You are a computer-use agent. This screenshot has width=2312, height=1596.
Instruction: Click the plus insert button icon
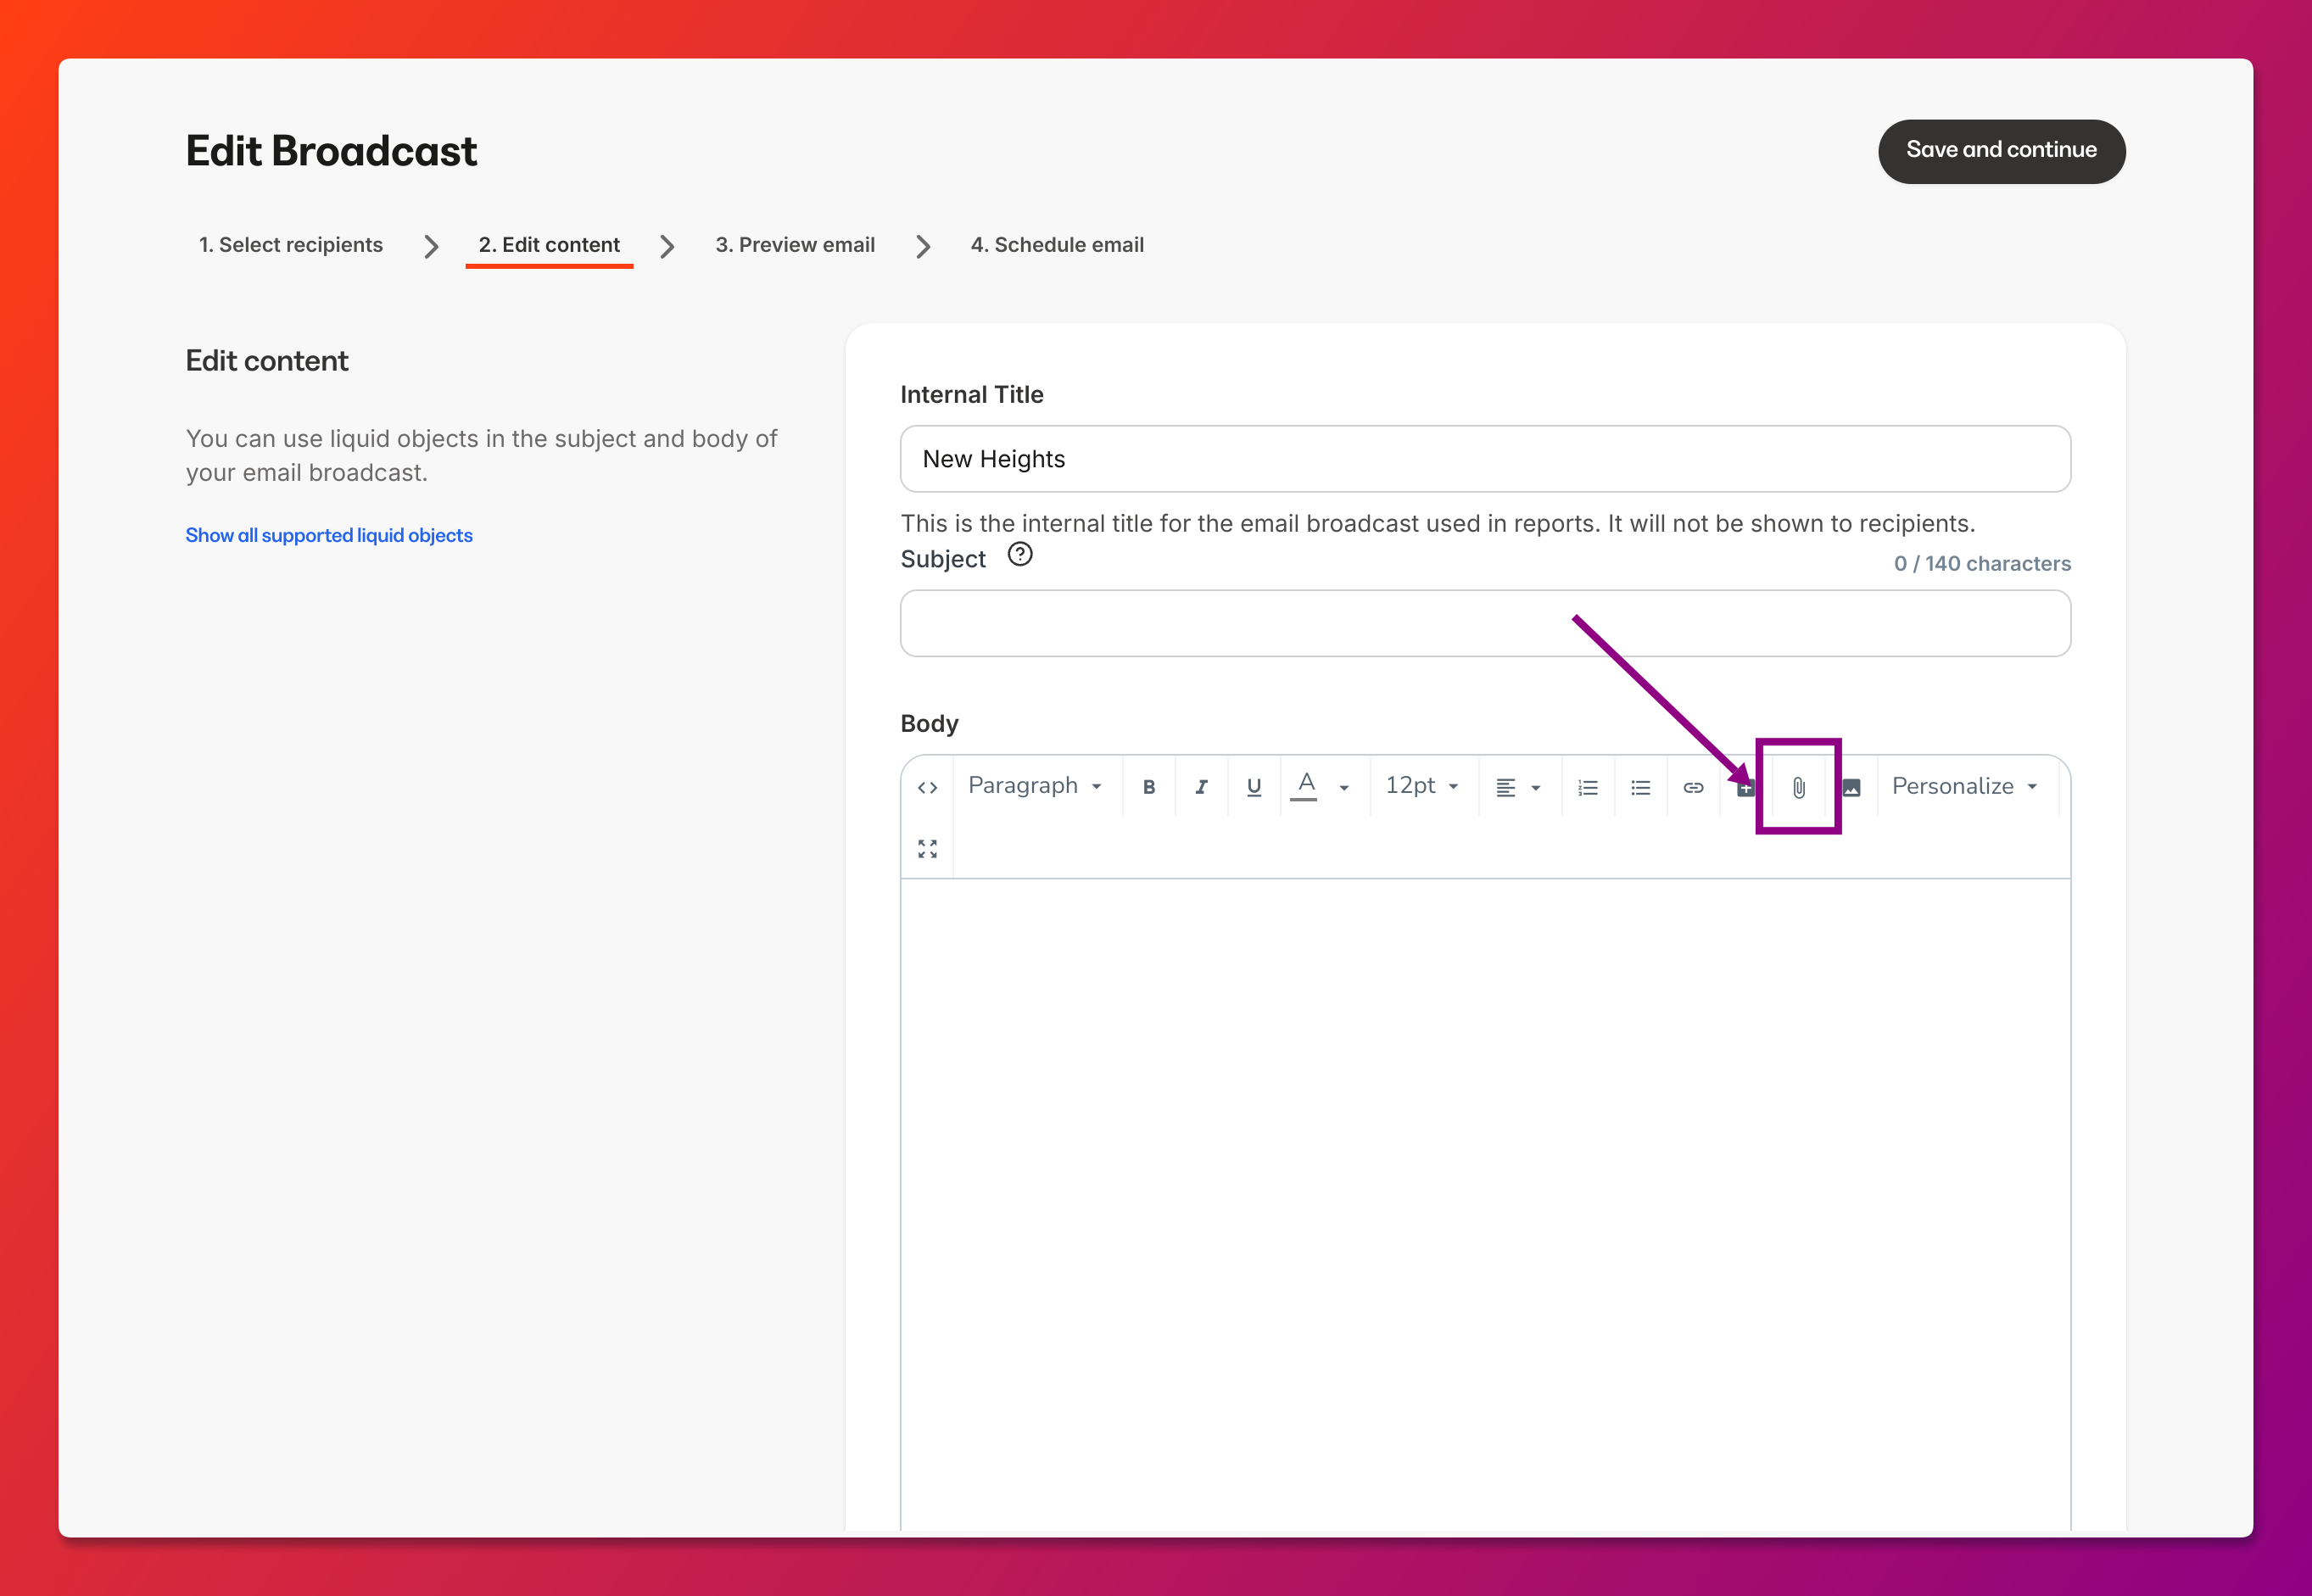click(1745, 788)
